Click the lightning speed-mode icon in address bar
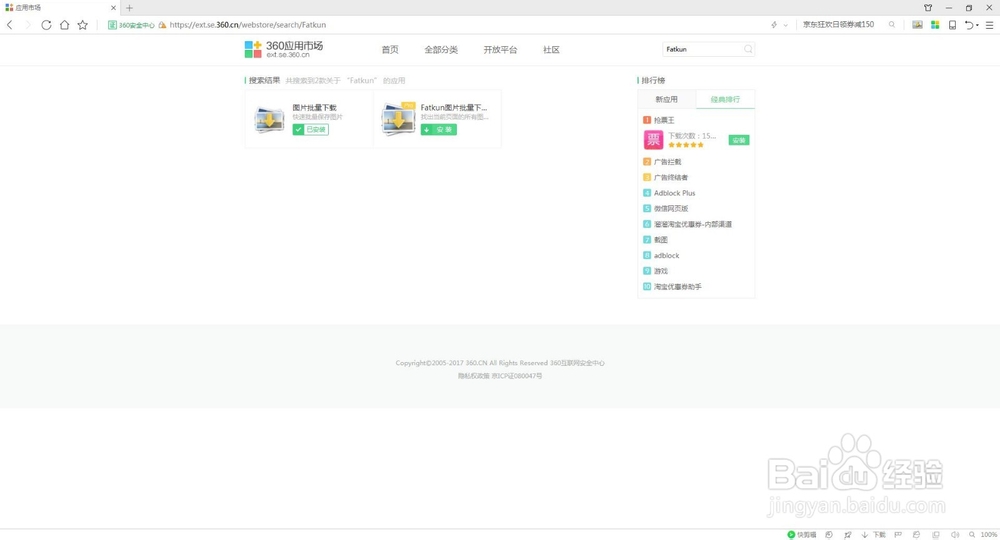 click(x=774, y=25)
